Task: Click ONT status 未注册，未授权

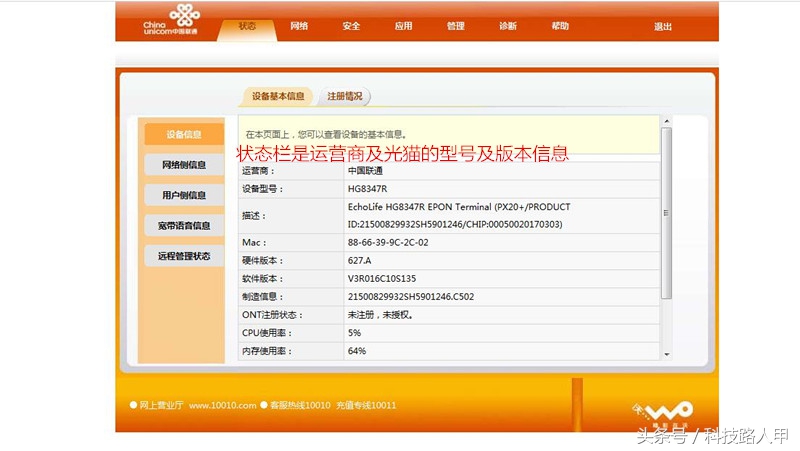Action: (x=380, y=315)
